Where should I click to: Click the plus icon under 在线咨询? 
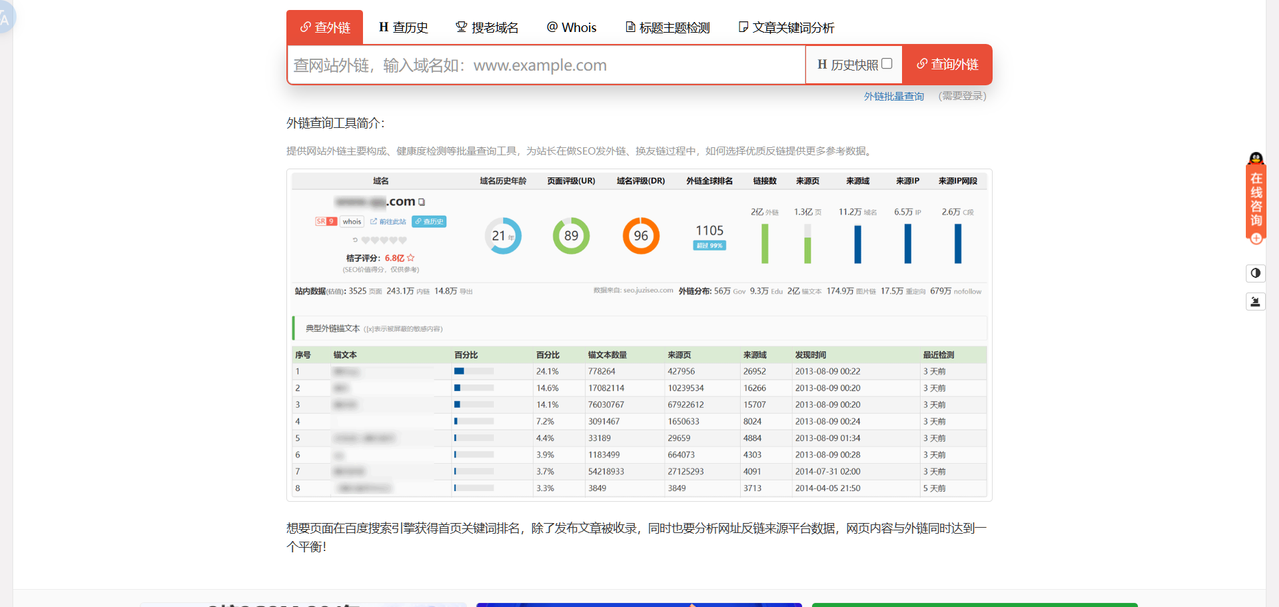tap(1256, 238)
